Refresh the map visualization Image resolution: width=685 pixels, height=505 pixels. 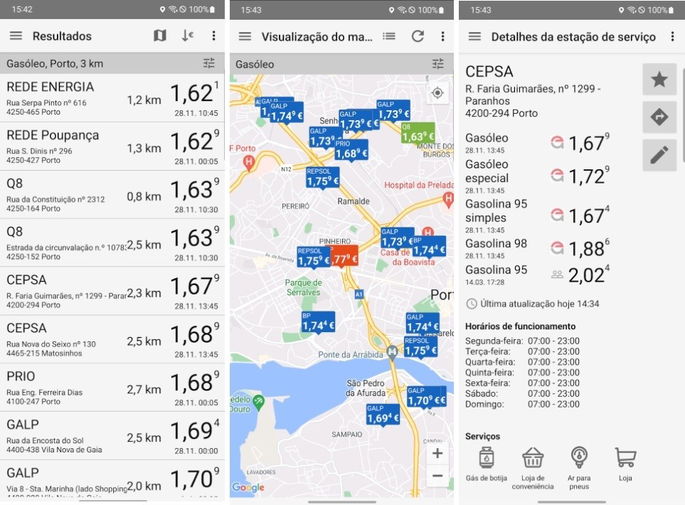pyautogui.click(x=417, y=36)
